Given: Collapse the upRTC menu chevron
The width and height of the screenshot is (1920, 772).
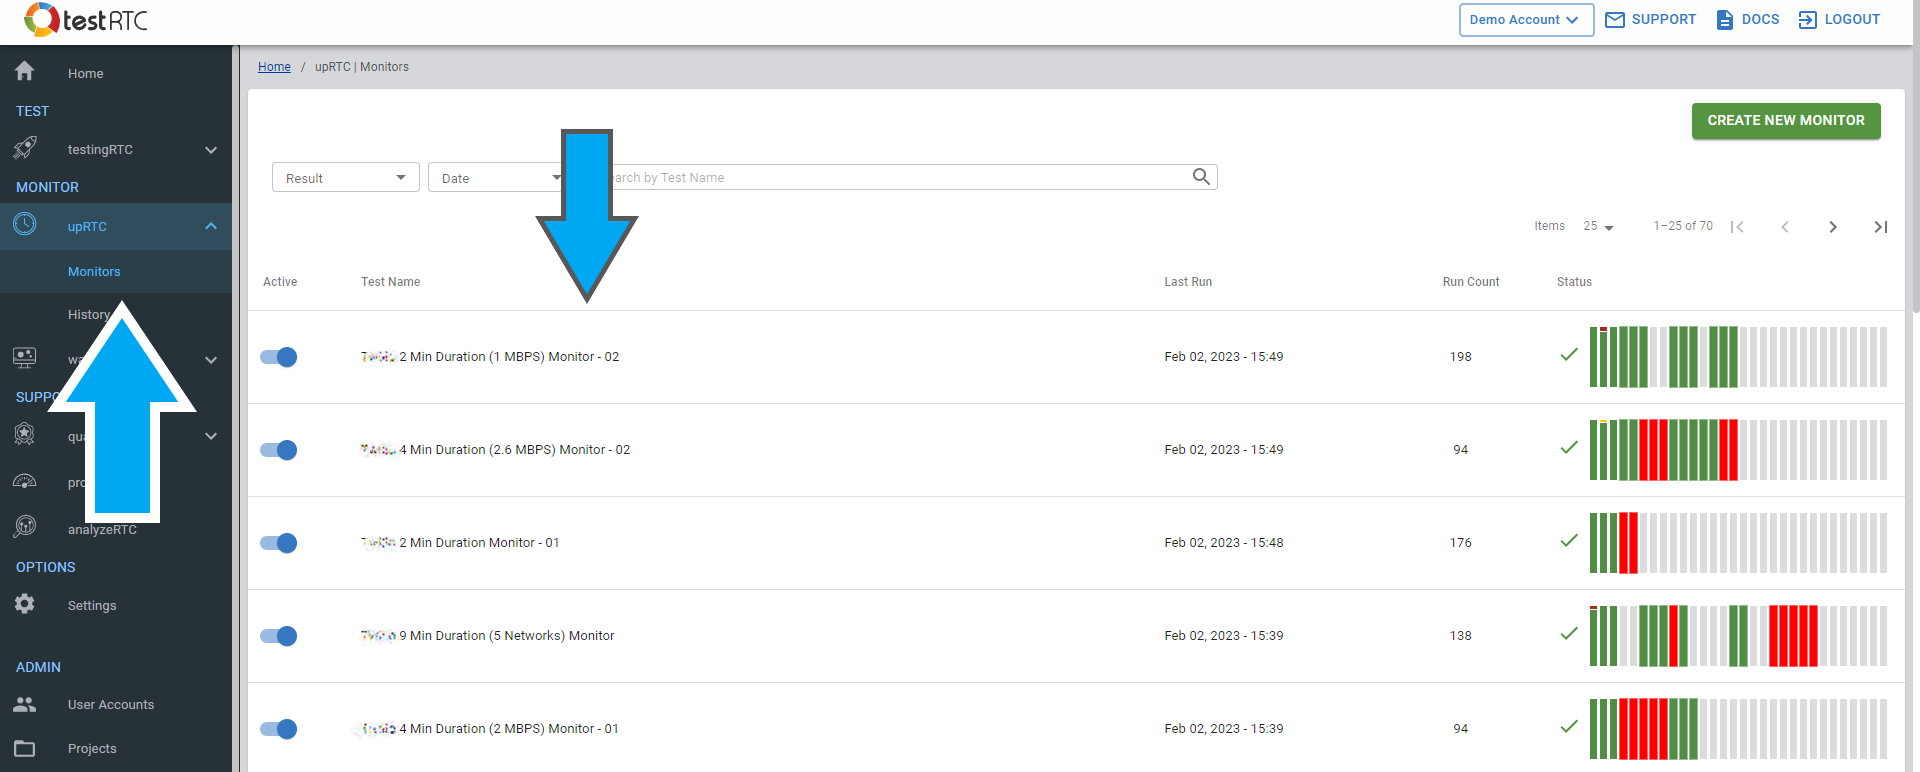Looking at the screenshot, I should pyautogui.click(x=211, y=226).
